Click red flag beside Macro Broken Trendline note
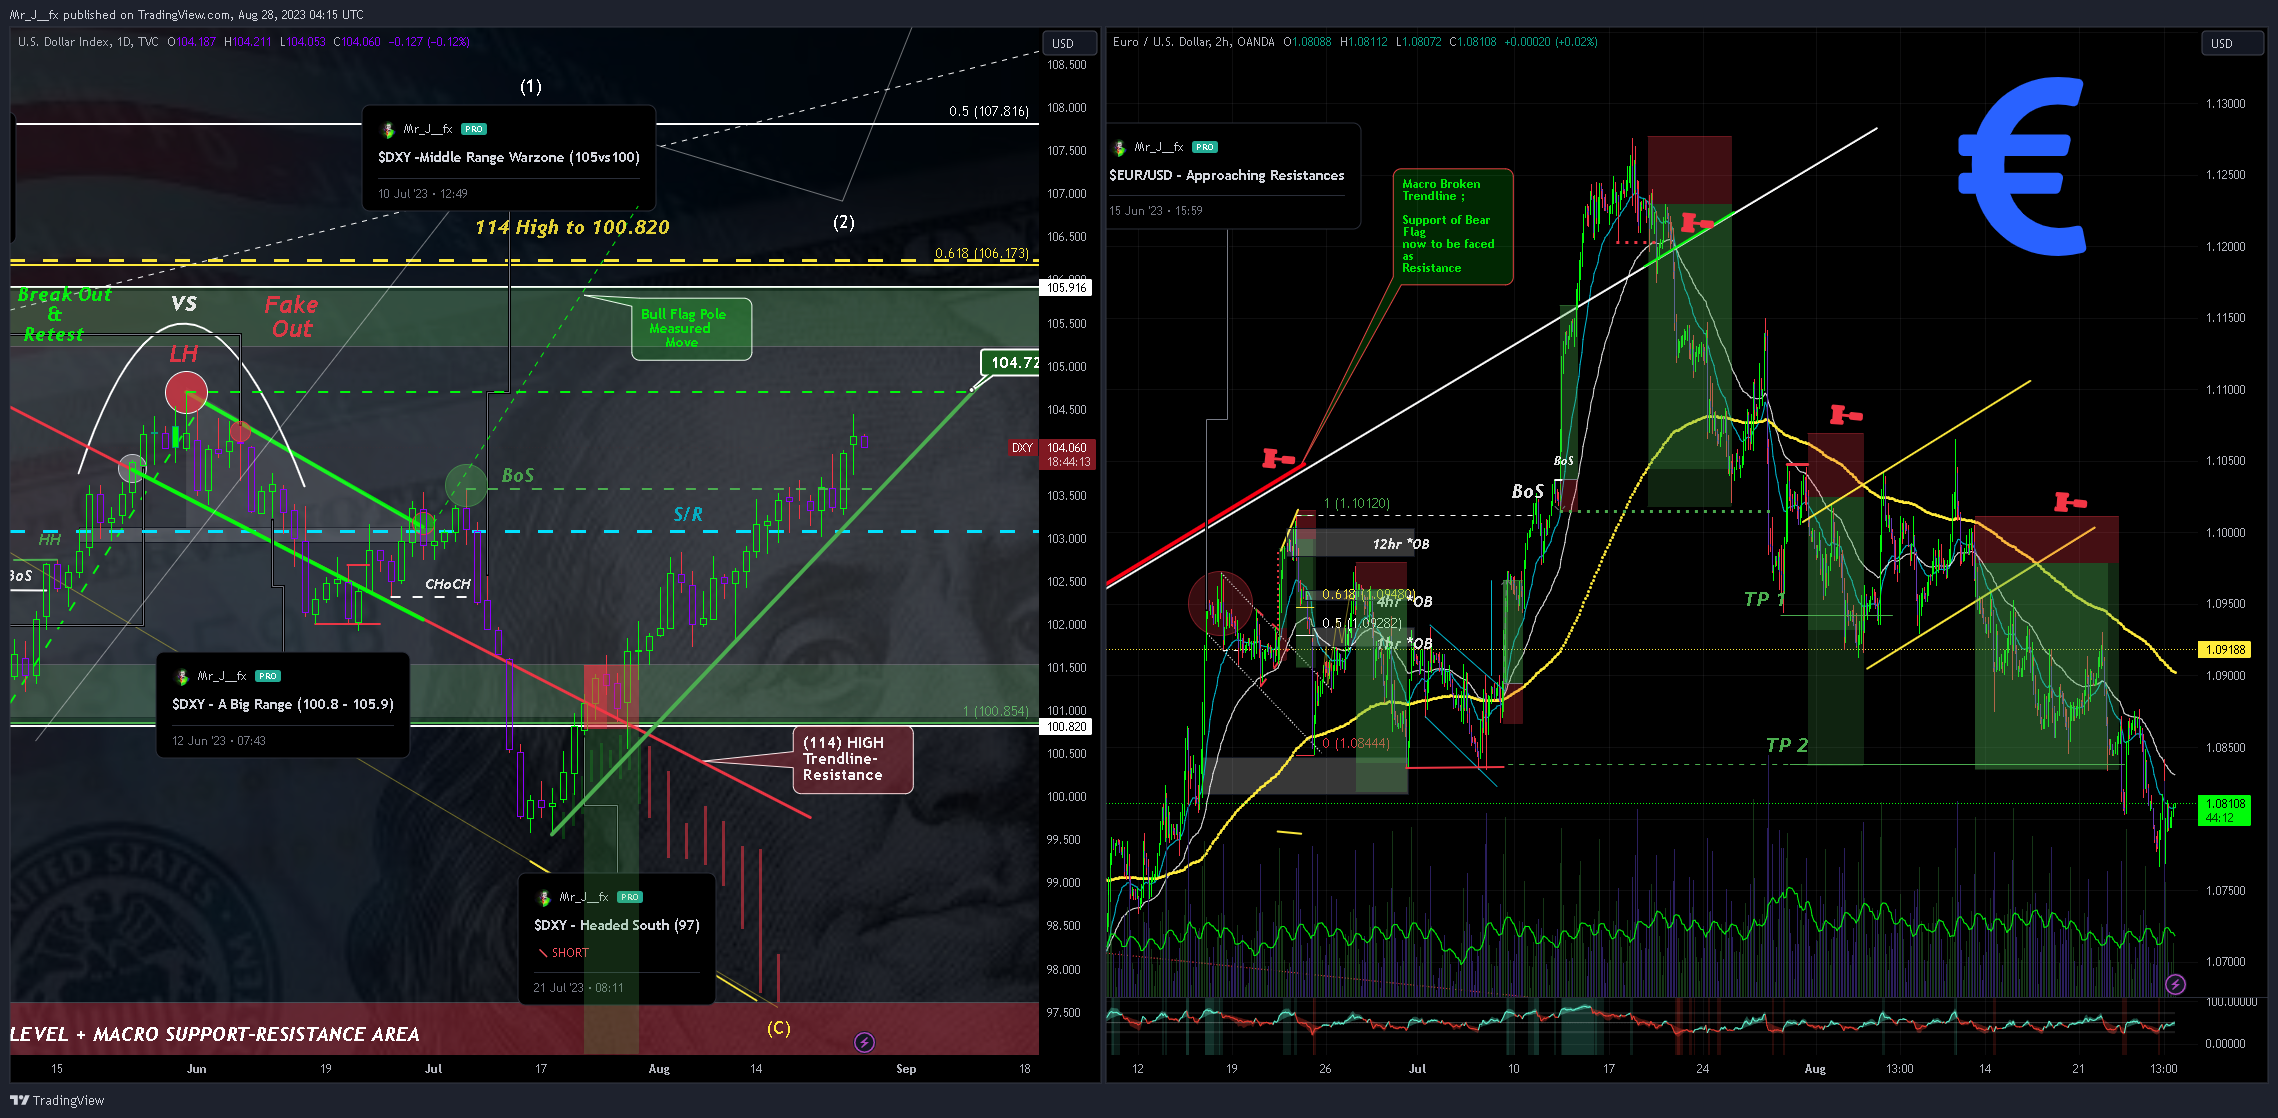Image resolution: width=2278 pixels, height=1118 pixels. [x=1697, y=221]
